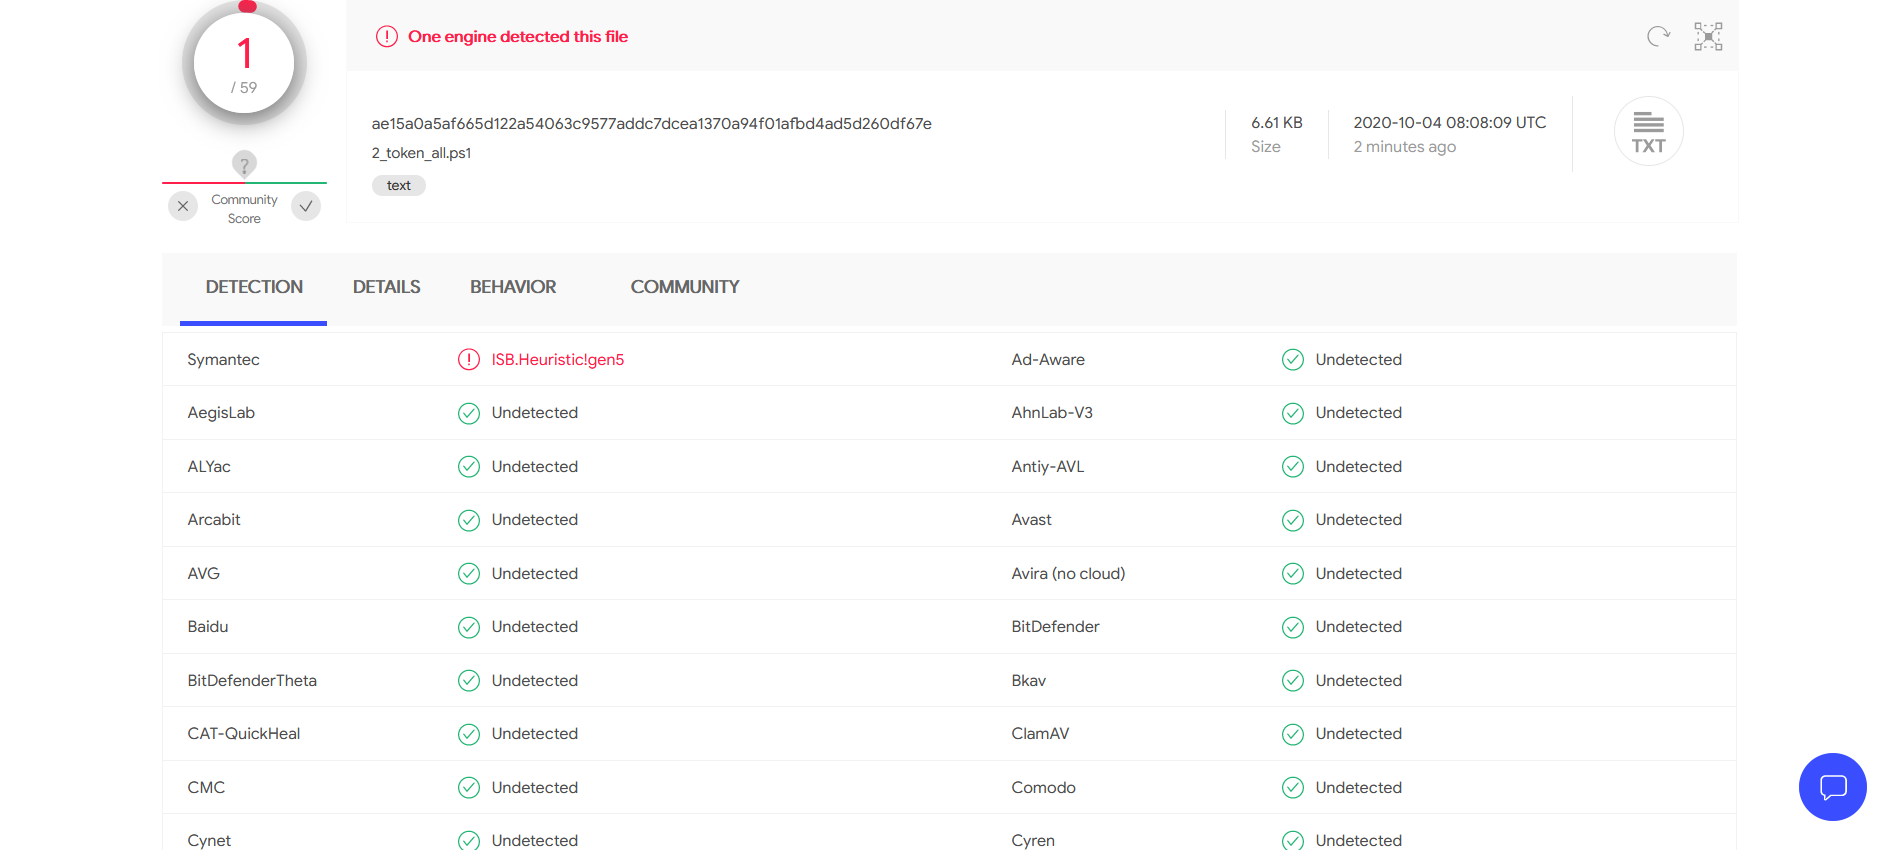Click Comodo's green check icon

click(x=1293, y=788)
